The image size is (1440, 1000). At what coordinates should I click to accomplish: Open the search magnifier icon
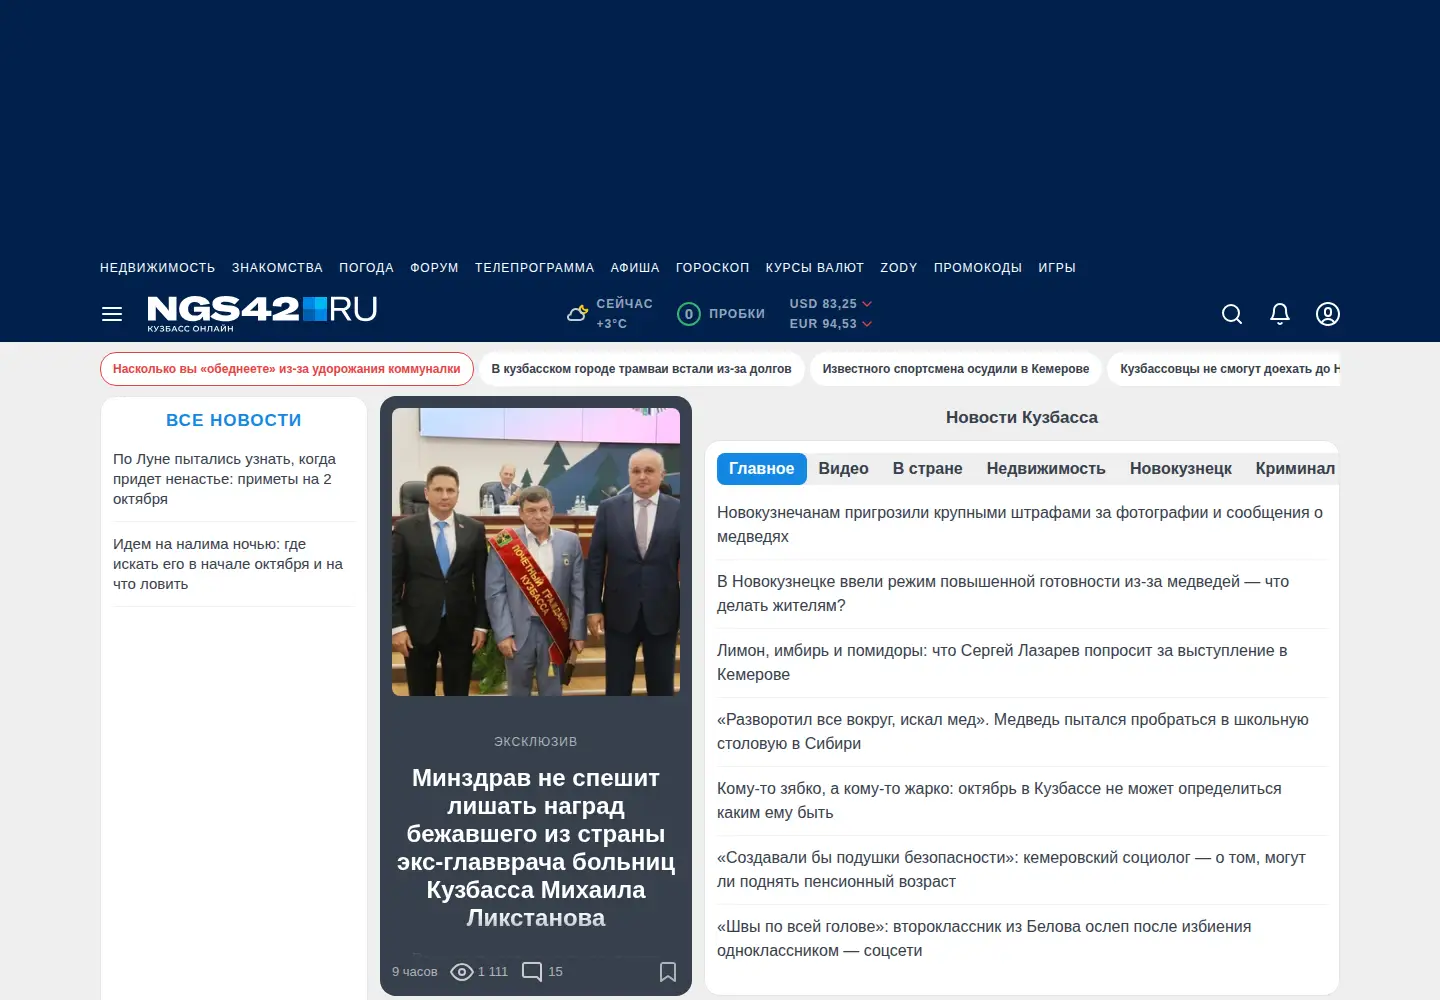1232,314
